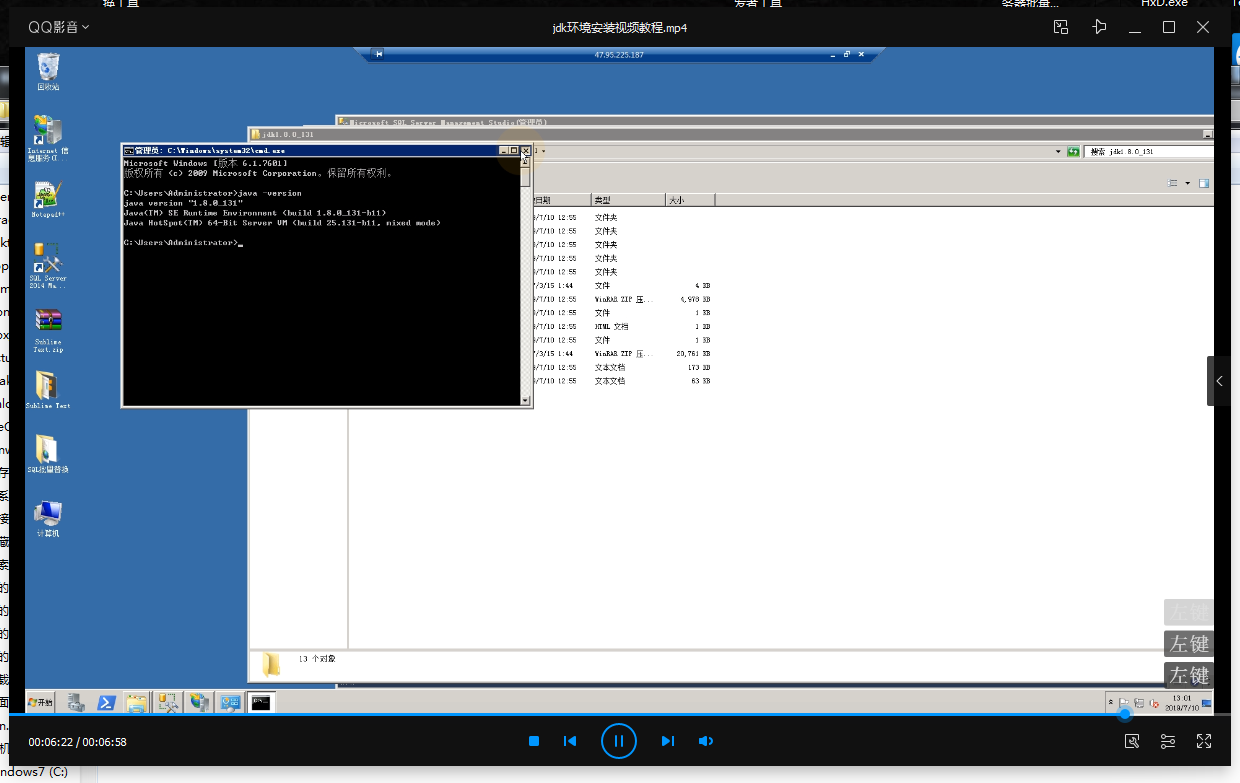Pin the player window on top
Screen dimensions: 1240x783
tap(1099, 27)
